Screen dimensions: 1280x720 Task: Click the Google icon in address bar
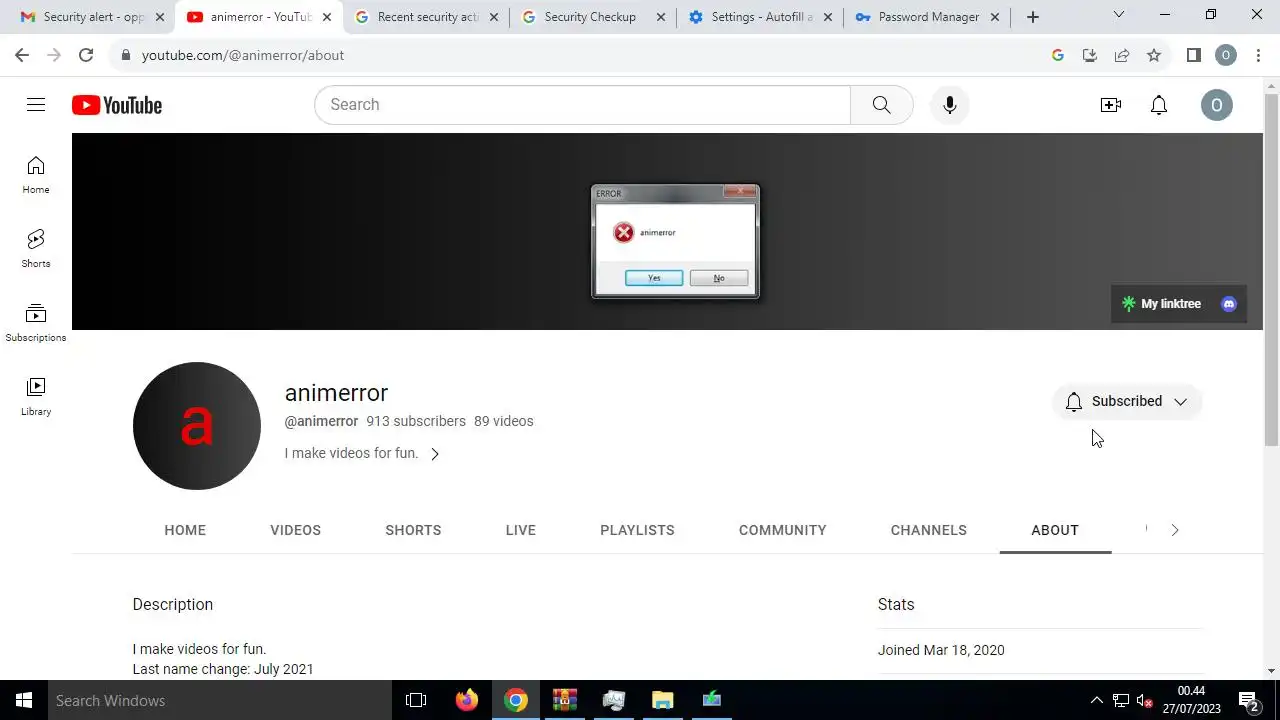1058,55
